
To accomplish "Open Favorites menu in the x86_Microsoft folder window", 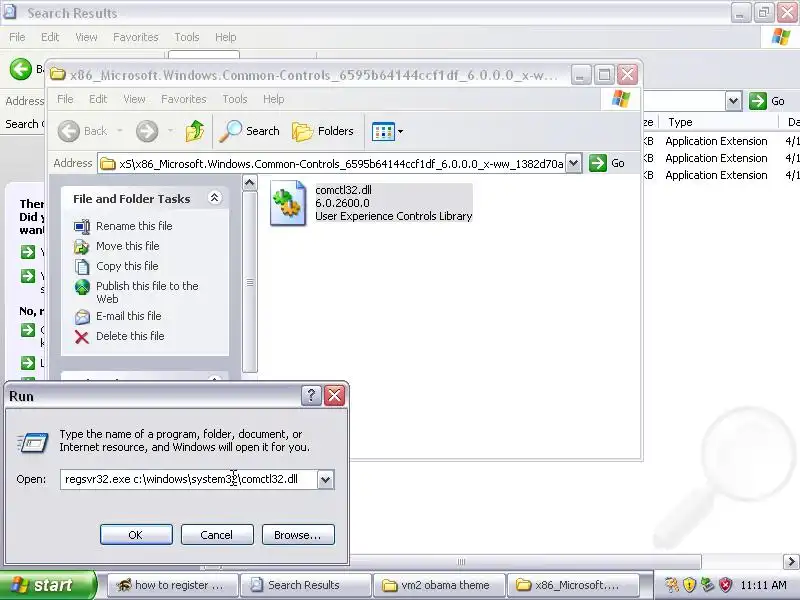I will pos(184,99).
